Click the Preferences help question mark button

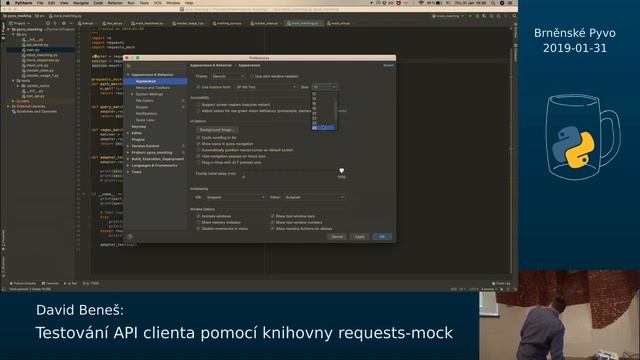coord(130,236)
